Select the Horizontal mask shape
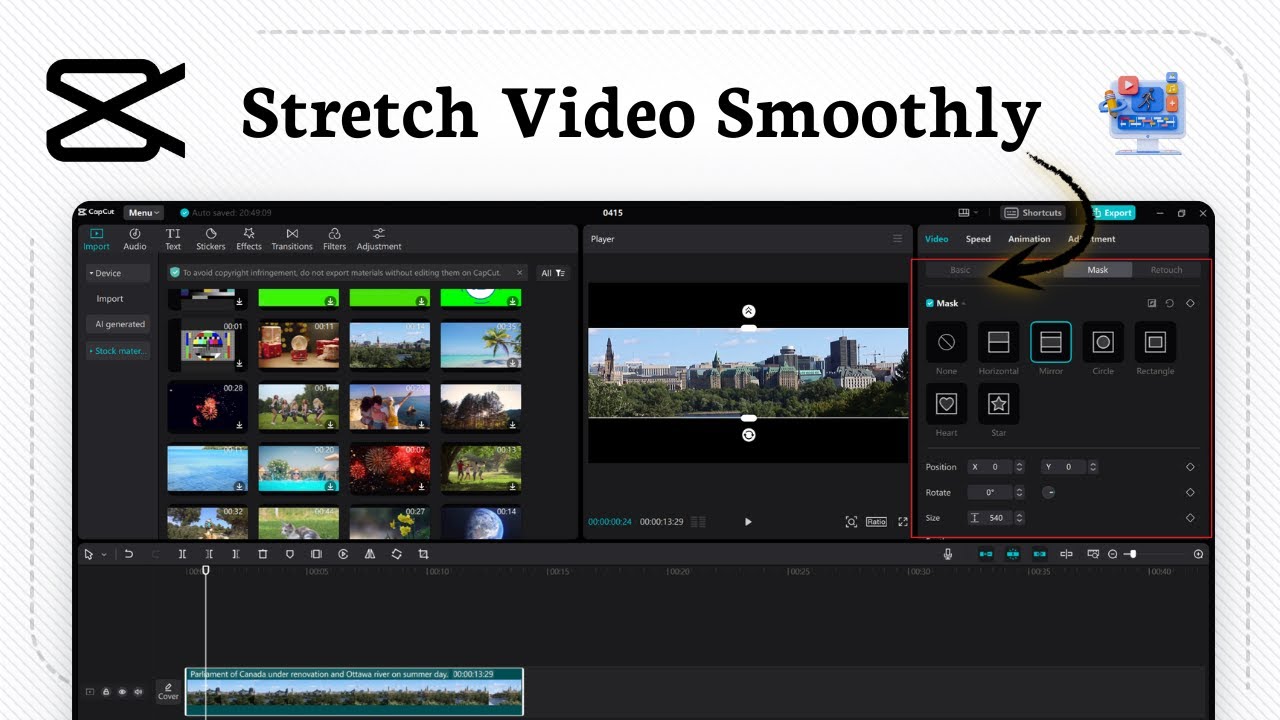Image resolution: width=1280 pixels, height=720 pixels. tap(998, 342)
